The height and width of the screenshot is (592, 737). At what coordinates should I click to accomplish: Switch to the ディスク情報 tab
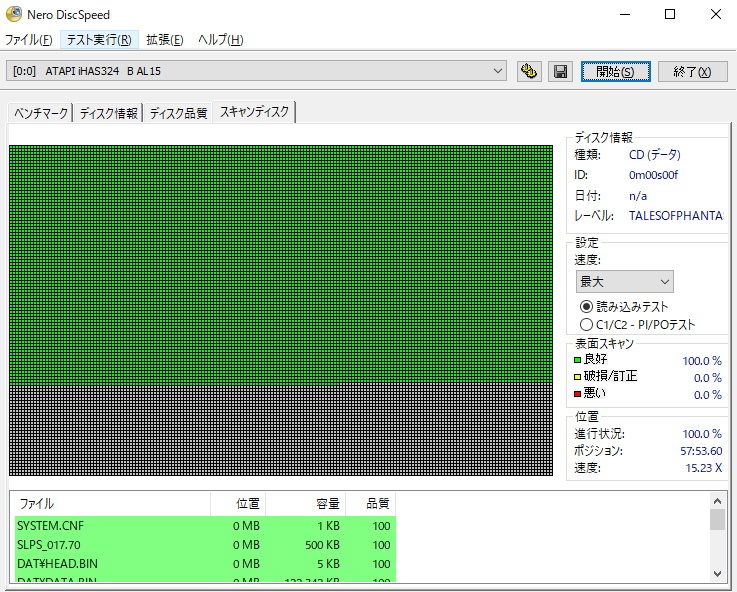pyautogui.click(x=109, y=113)
